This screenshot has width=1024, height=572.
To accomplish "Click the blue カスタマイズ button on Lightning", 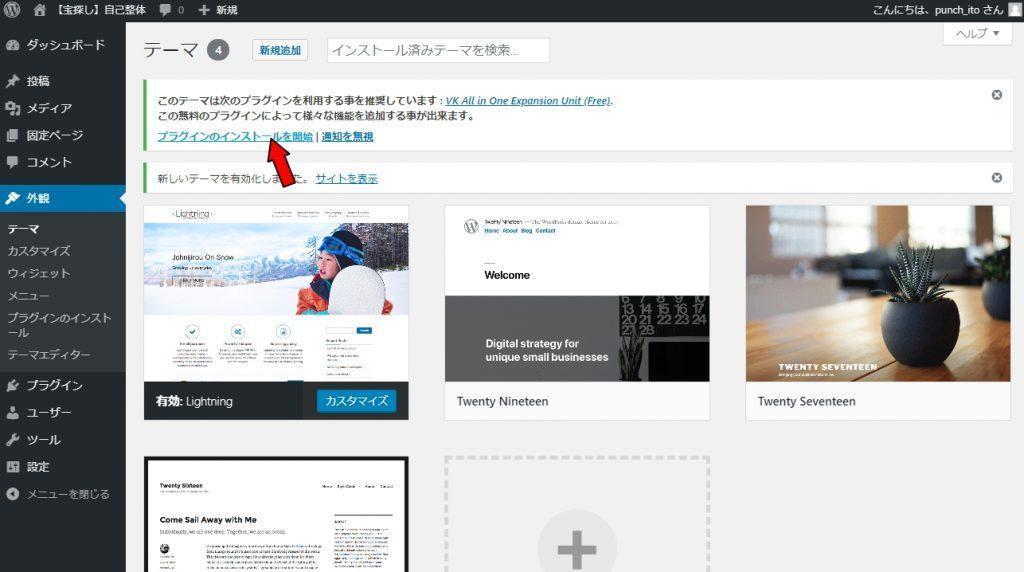I will pos(357,401).
